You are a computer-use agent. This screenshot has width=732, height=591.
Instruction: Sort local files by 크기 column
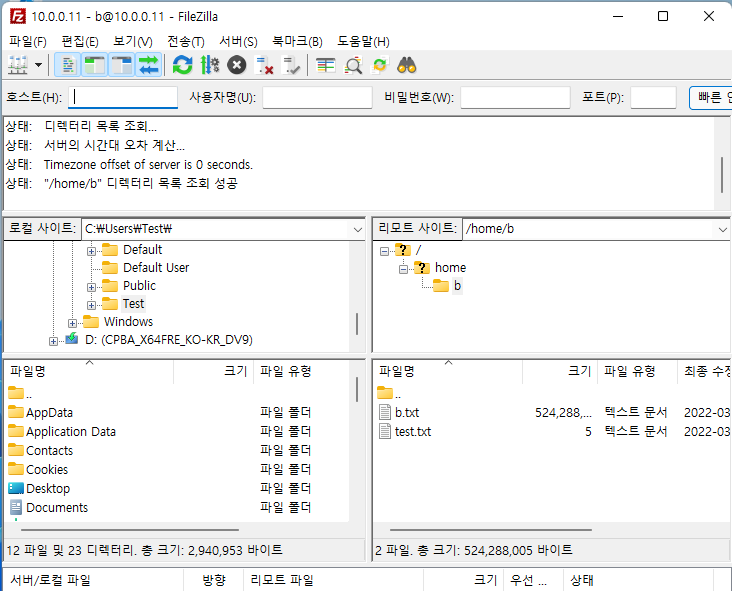click(x=213, y=372)
